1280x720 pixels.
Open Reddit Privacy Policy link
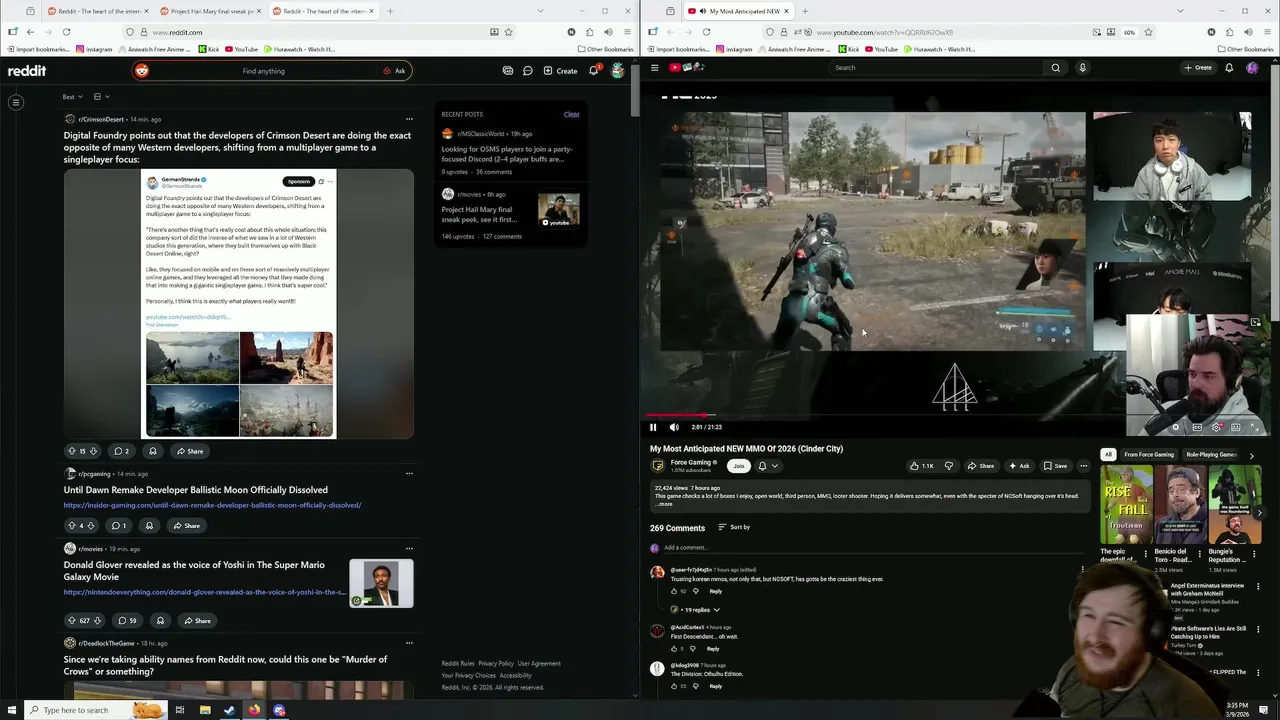[495, 663]
